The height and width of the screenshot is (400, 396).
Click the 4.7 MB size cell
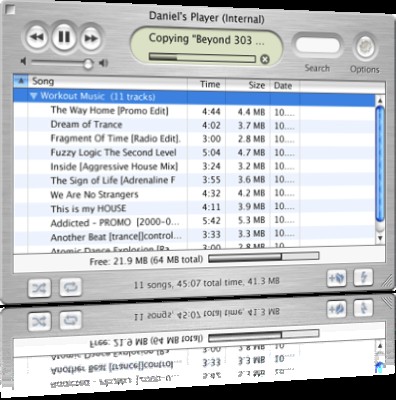point(252,152)
